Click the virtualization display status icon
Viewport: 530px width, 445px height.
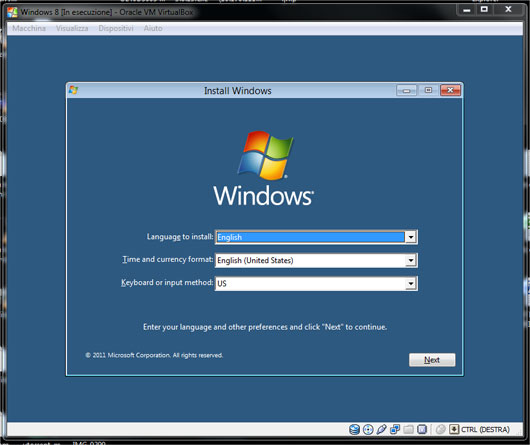(422, 429)
